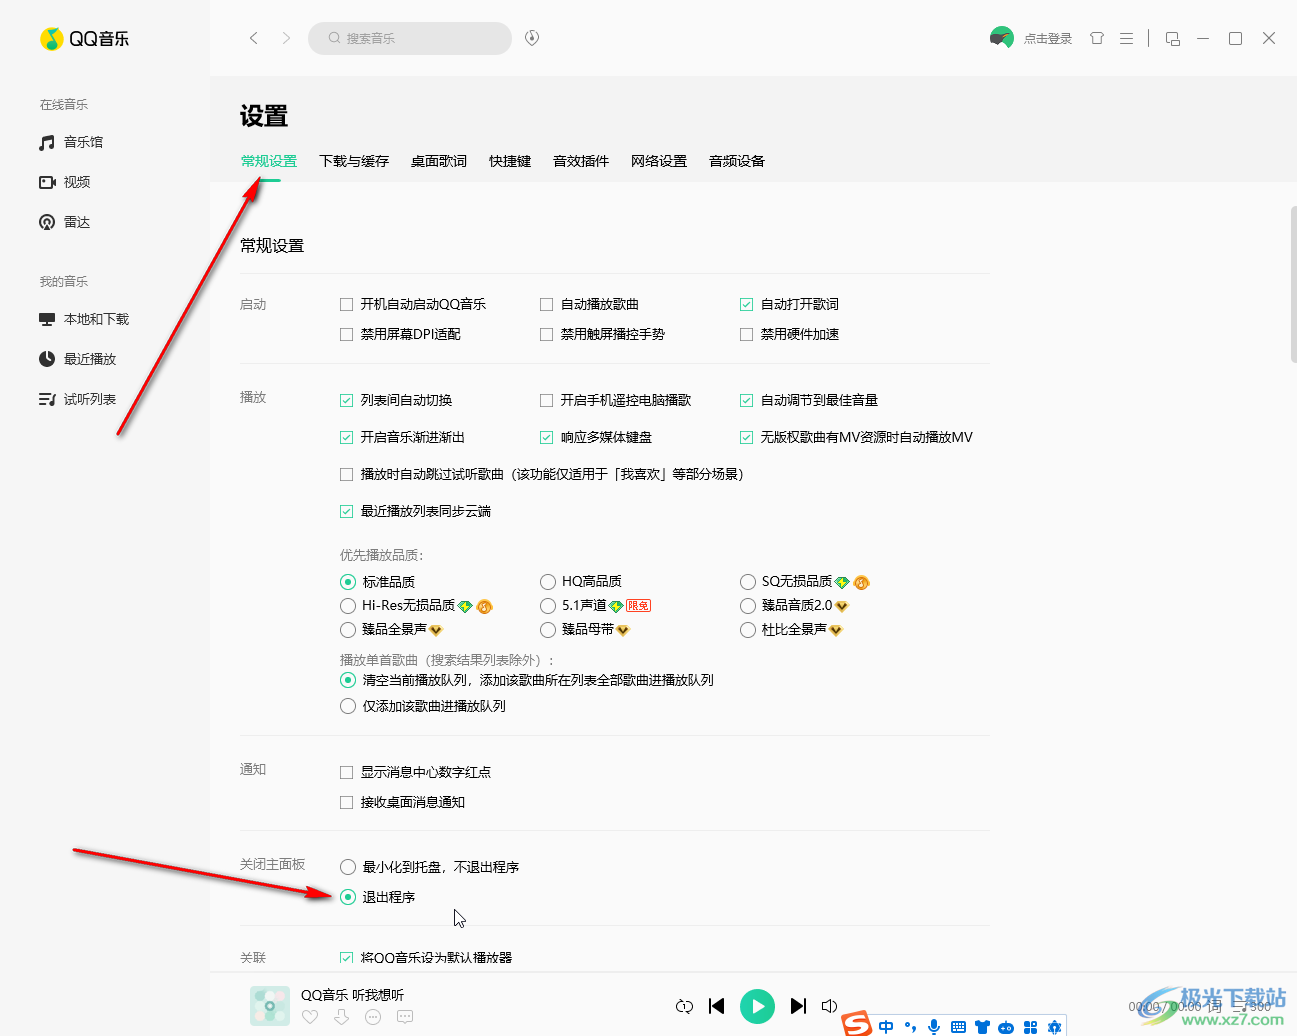Select 仅添加该歌曲进播放队列 radio button
This screenshot has height=1036, width=1297.
coord(348,706)
